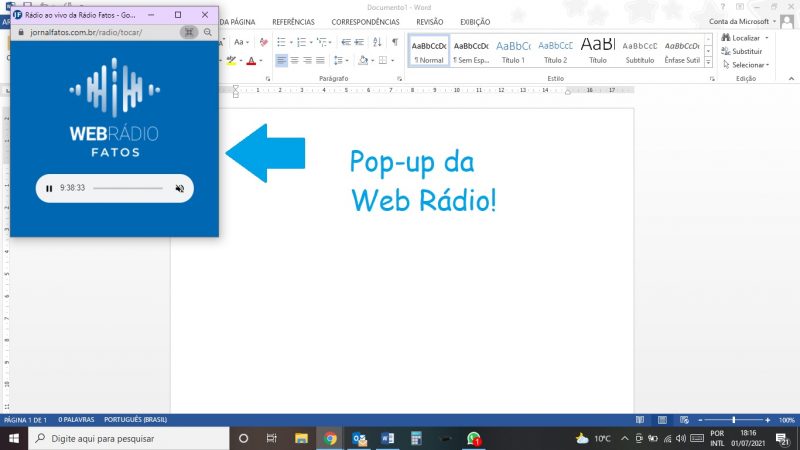Open Chrome from the taskbar

(x=330, y=438)
